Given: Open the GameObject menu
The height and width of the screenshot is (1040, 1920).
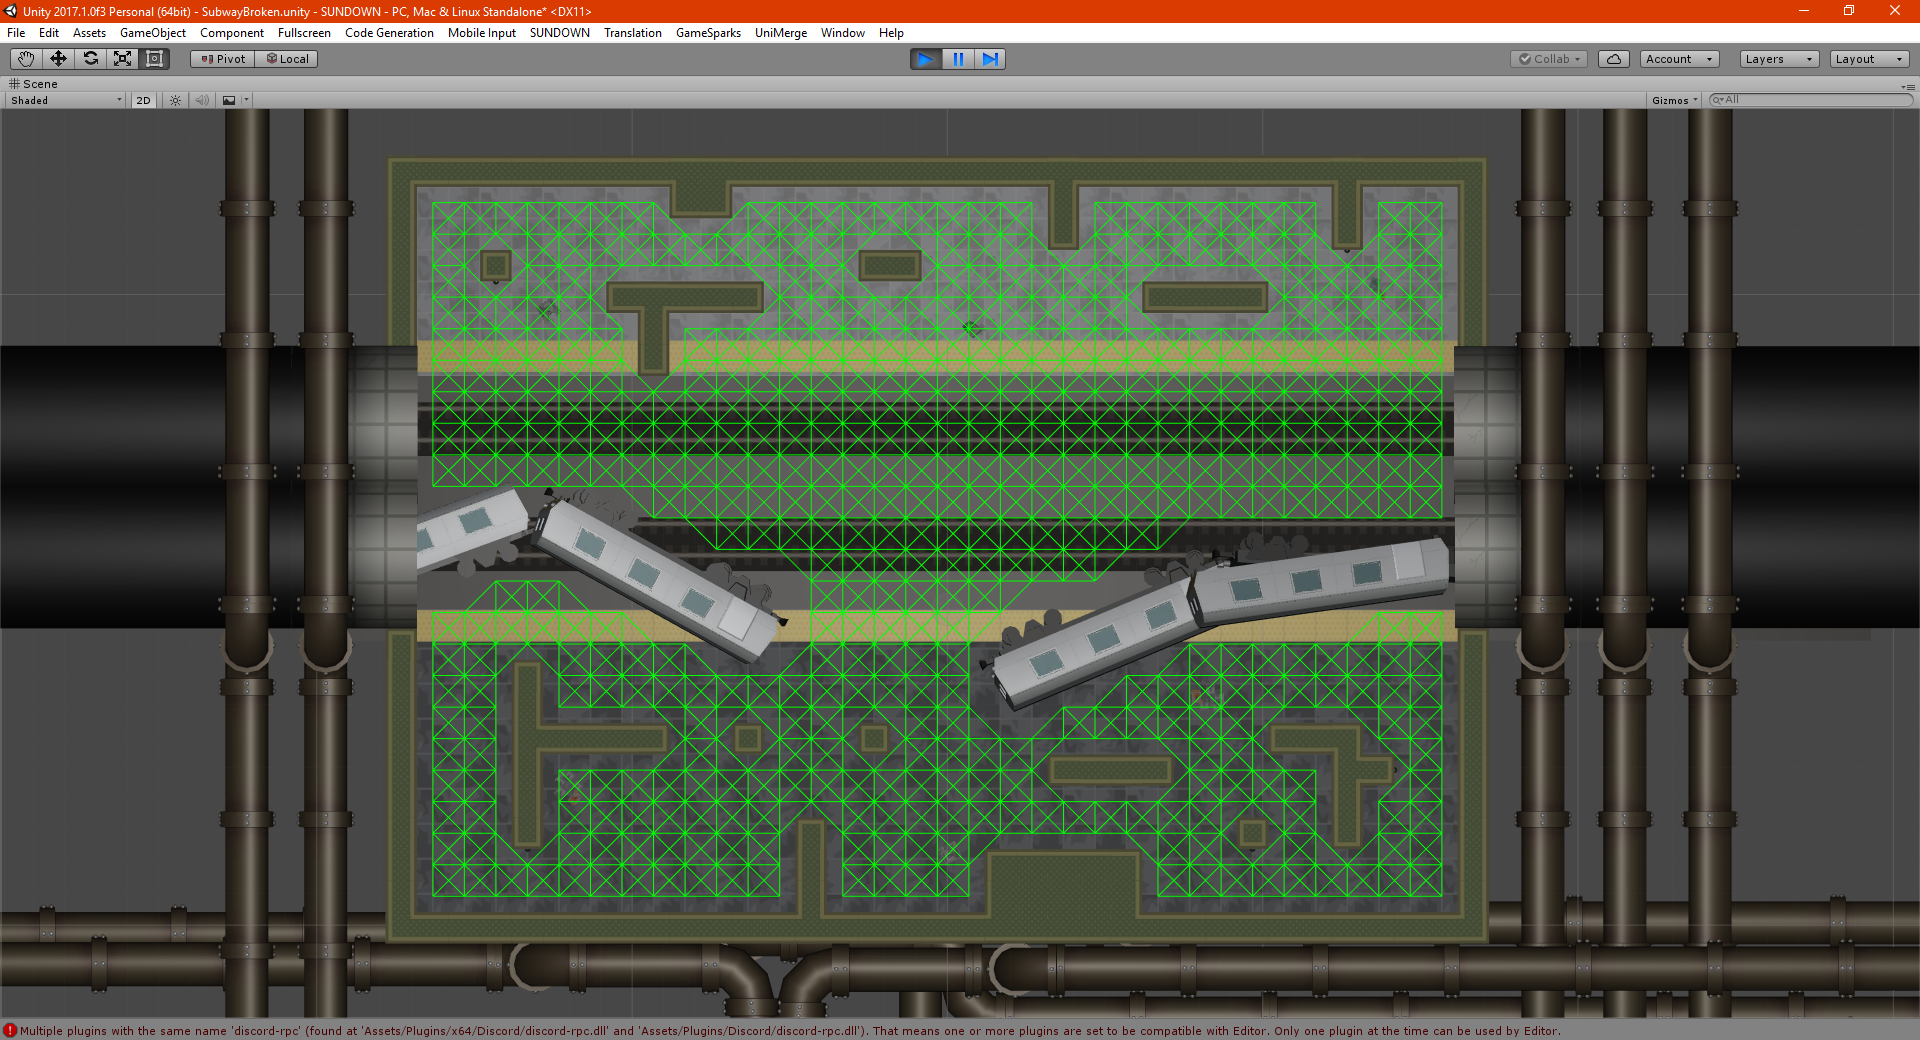Looking at the screenshot, I should (152, 33).
